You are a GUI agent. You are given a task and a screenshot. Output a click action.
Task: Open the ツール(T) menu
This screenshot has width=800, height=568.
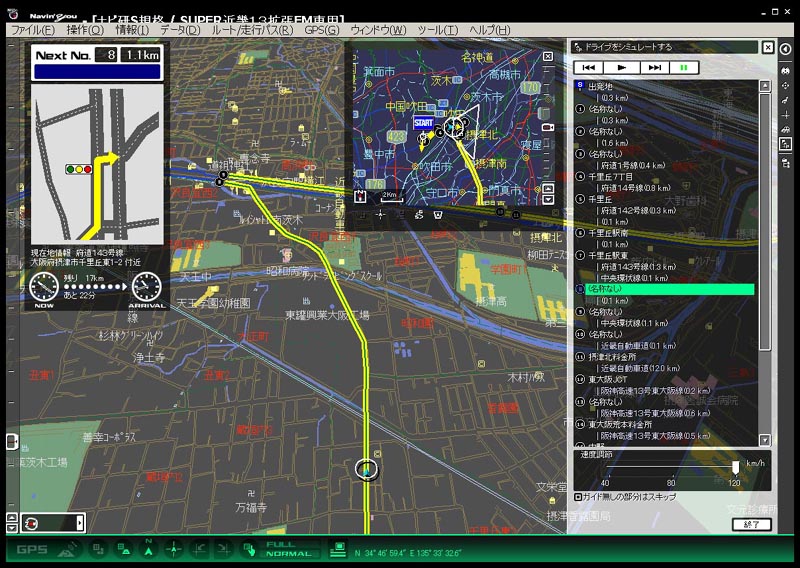[438, 30]
